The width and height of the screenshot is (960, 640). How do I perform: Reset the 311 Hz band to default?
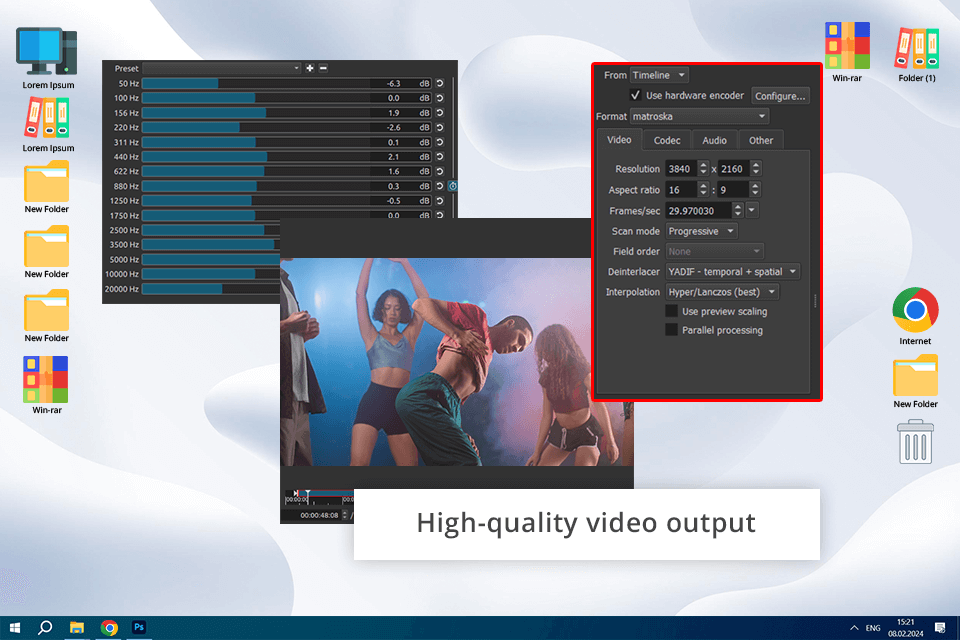[440, 142]
